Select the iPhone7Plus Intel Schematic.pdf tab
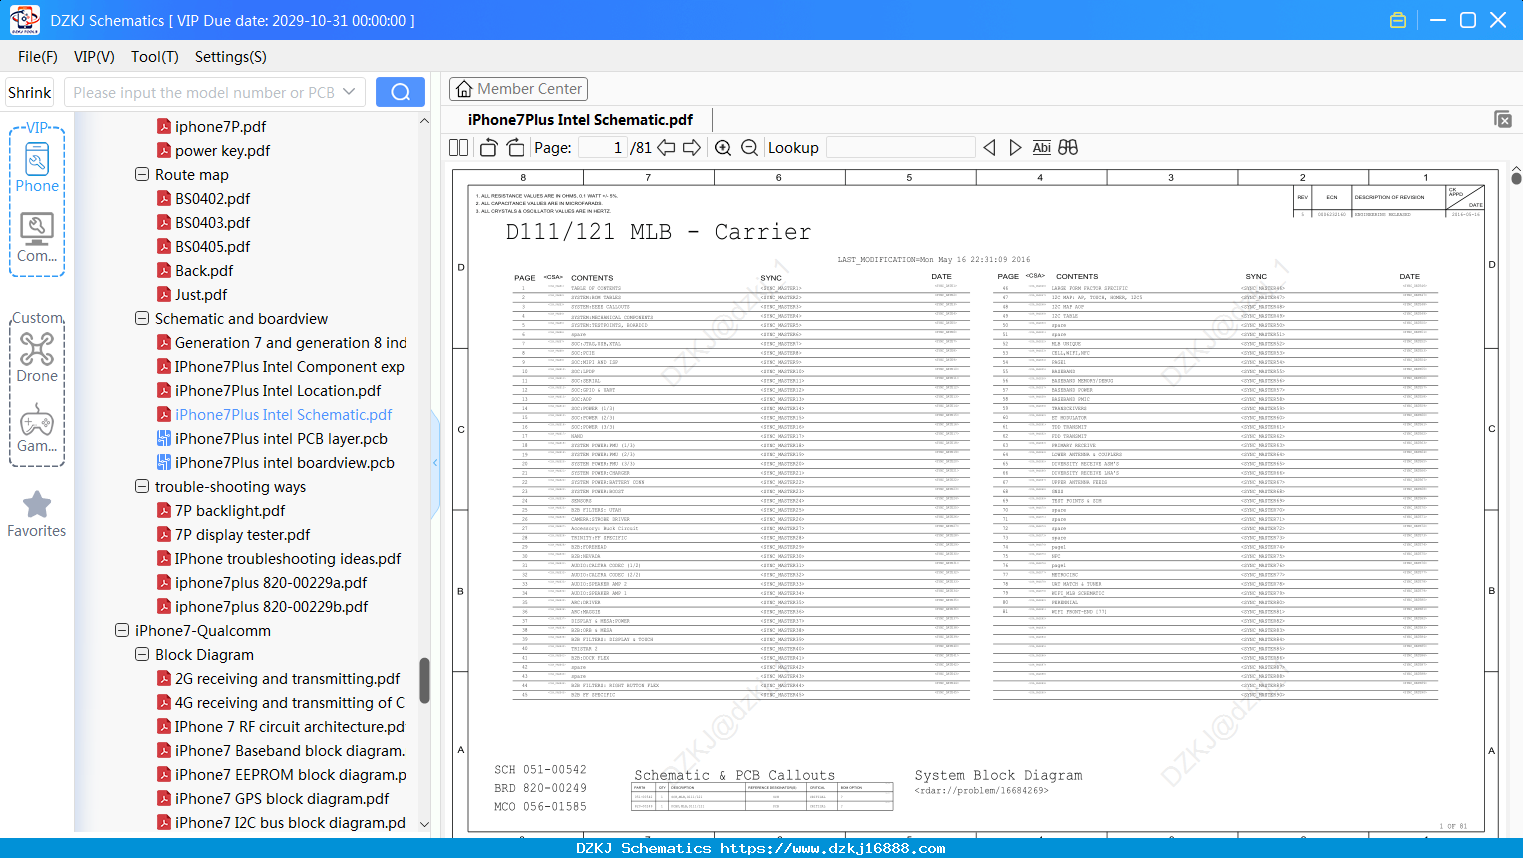The height and width of the screenshot is (858, 1523). point(580,120)
